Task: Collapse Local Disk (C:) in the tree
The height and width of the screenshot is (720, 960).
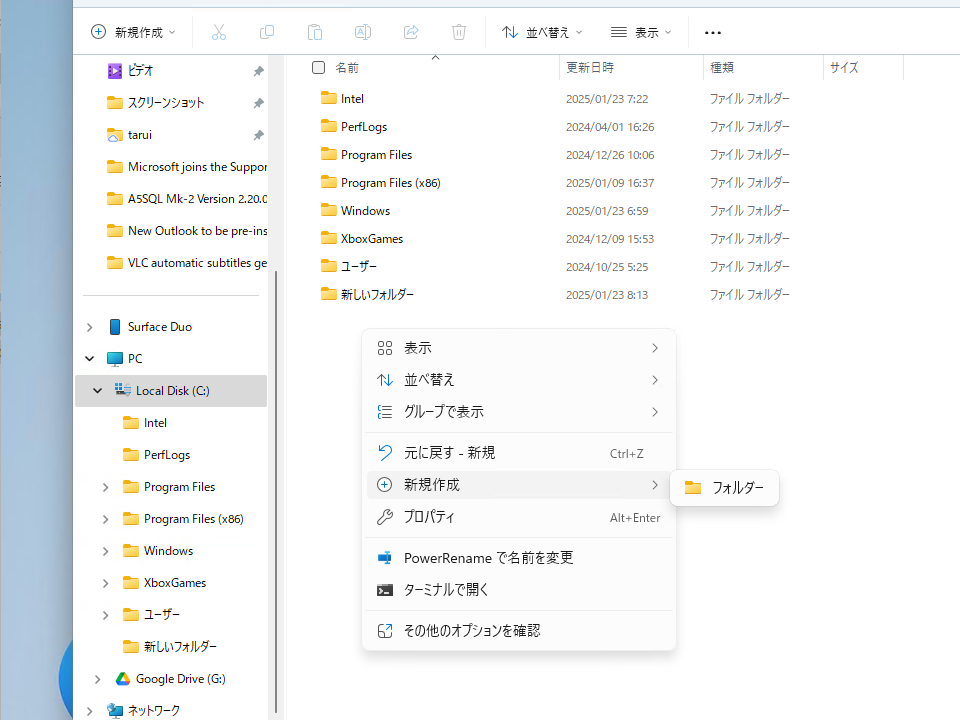Action: 97,390
